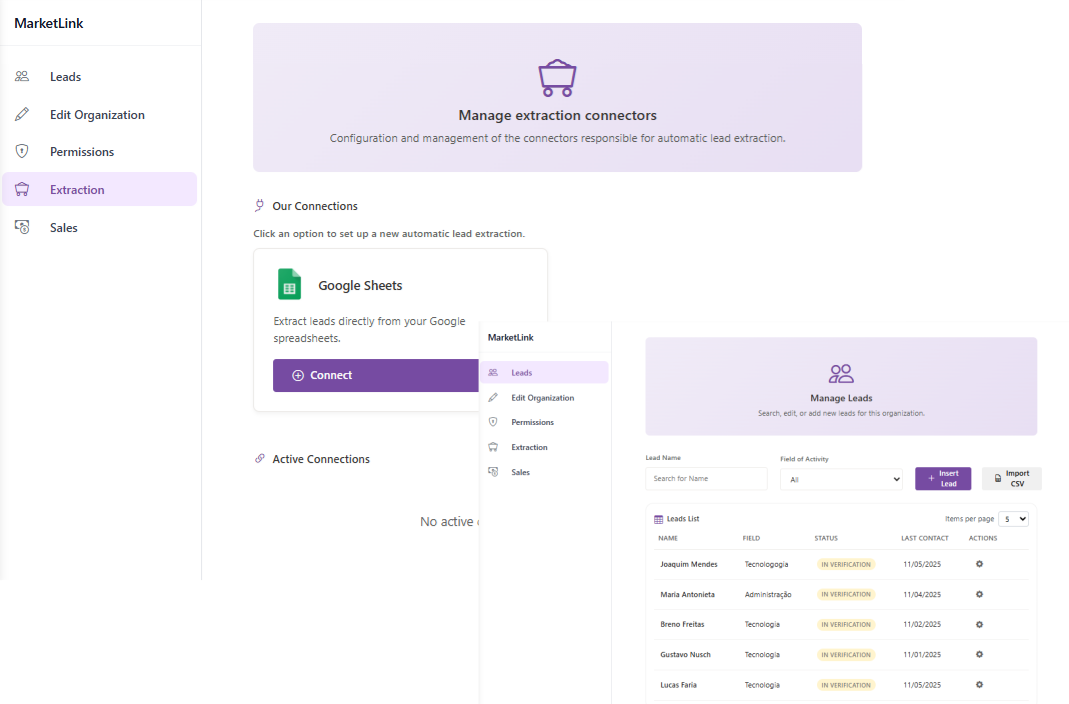Click the Import CSV button
Screen dimensions: 1069x704
click(x=1011, y=479)
